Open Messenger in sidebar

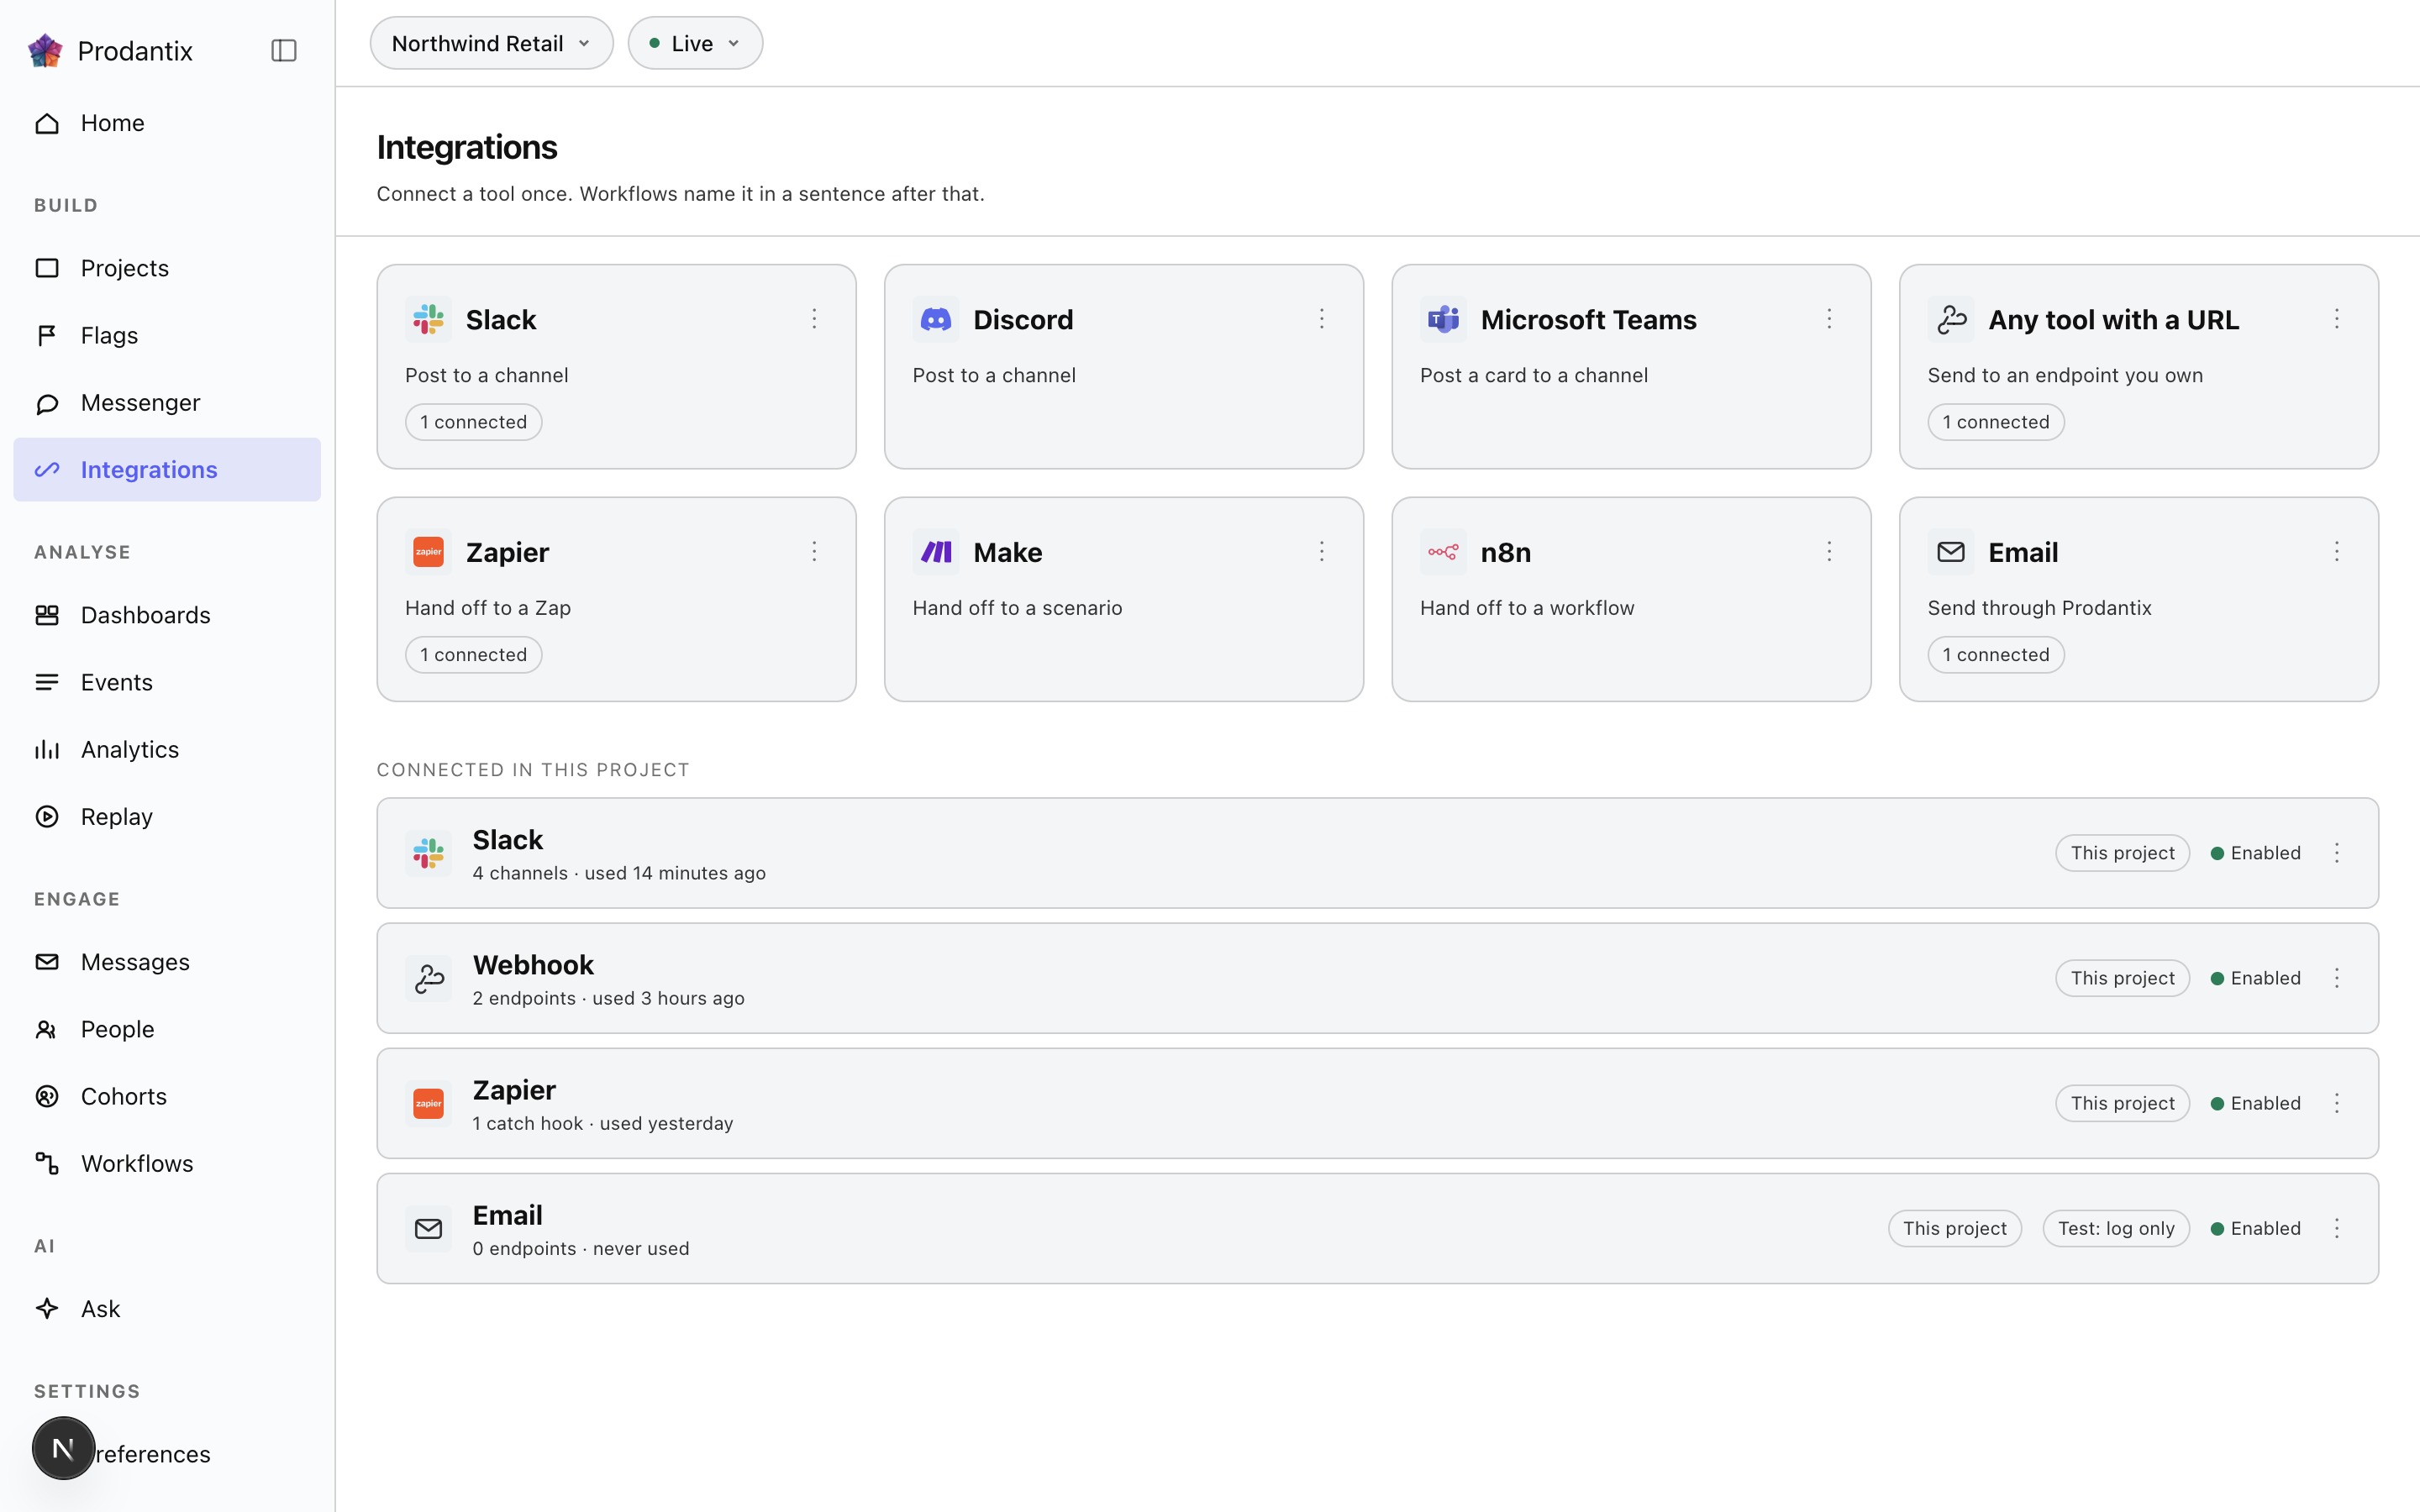[x=167, y=402]
